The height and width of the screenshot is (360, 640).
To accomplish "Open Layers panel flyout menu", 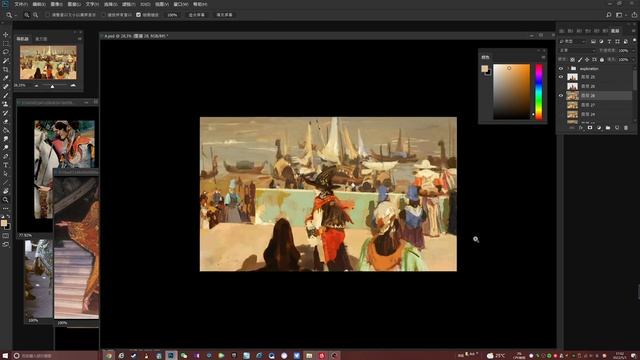I will point(634,31).
